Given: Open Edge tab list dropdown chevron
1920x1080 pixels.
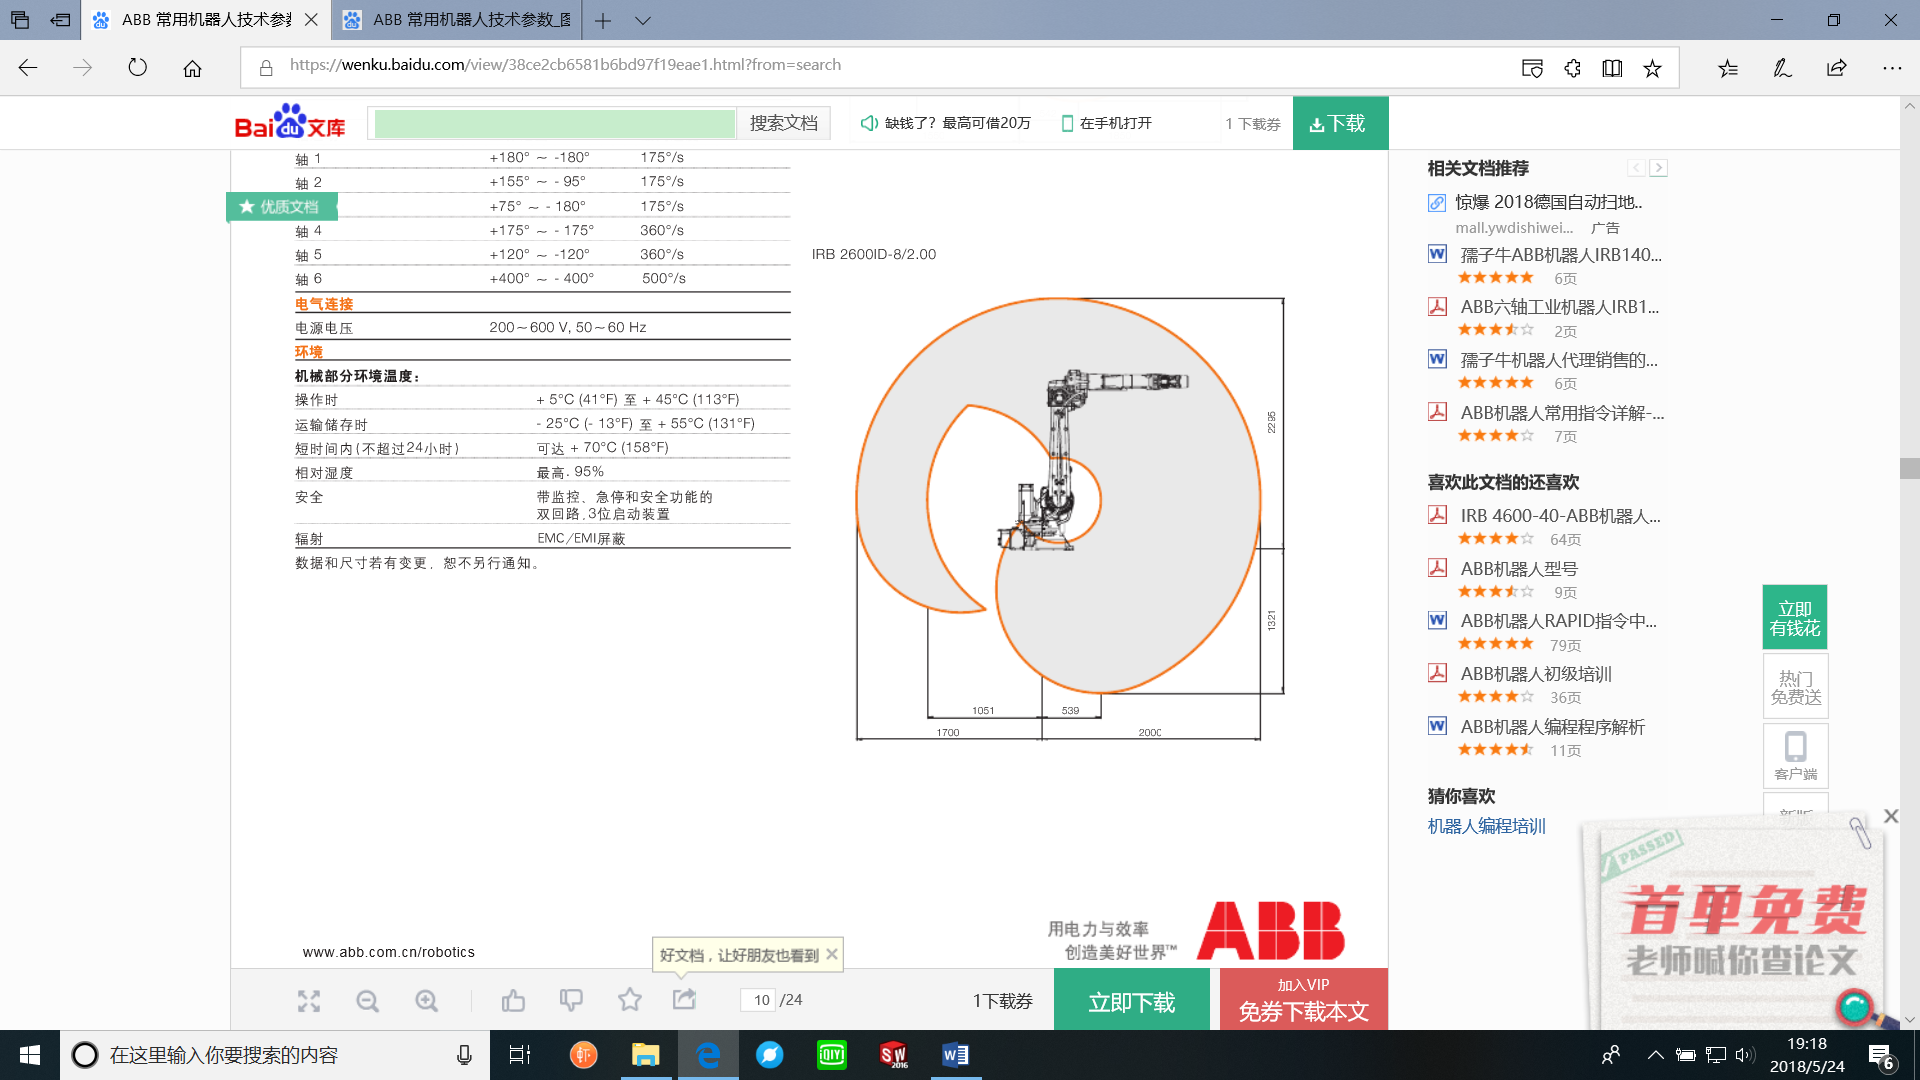Looking at the screenshot, I should (643, 20).
